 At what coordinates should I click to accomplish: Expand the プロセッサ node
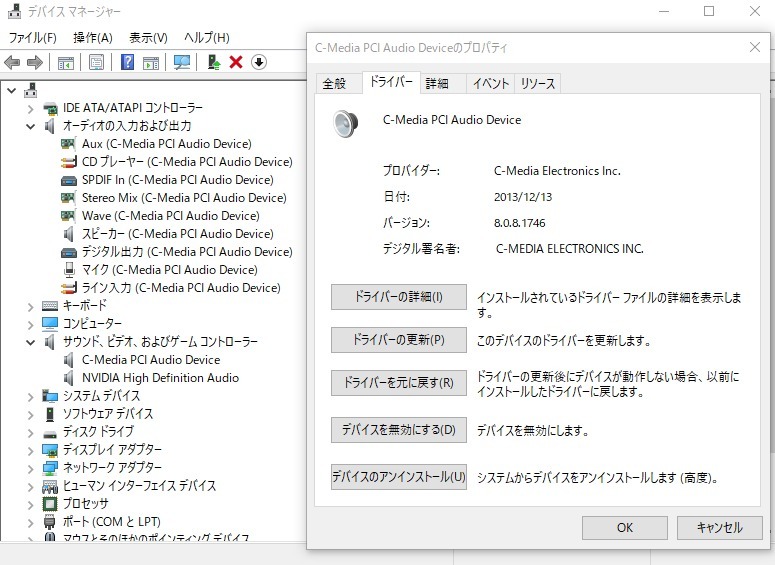[x=31, y=505]
